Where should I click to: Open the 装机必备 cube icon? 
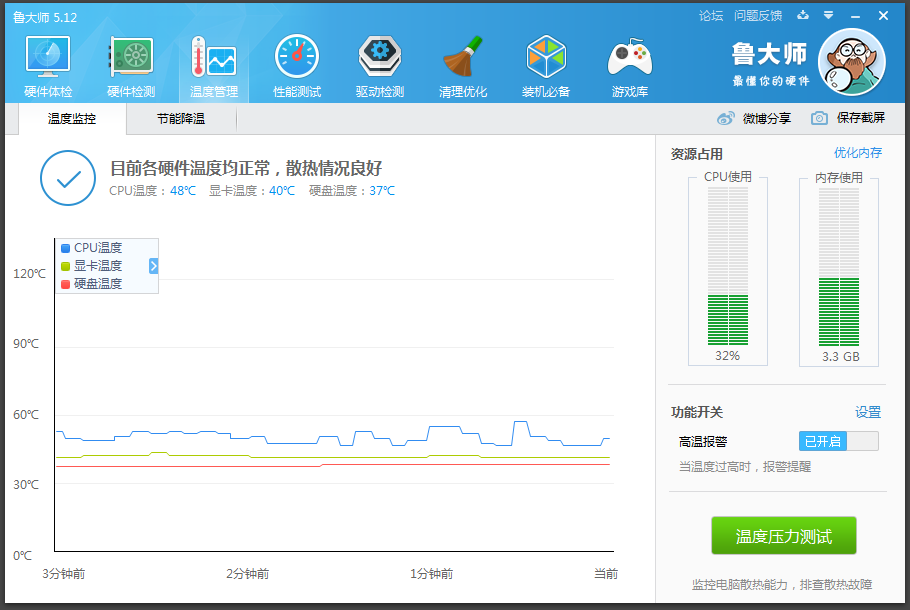pyautogui.click(x=546, y=56)
